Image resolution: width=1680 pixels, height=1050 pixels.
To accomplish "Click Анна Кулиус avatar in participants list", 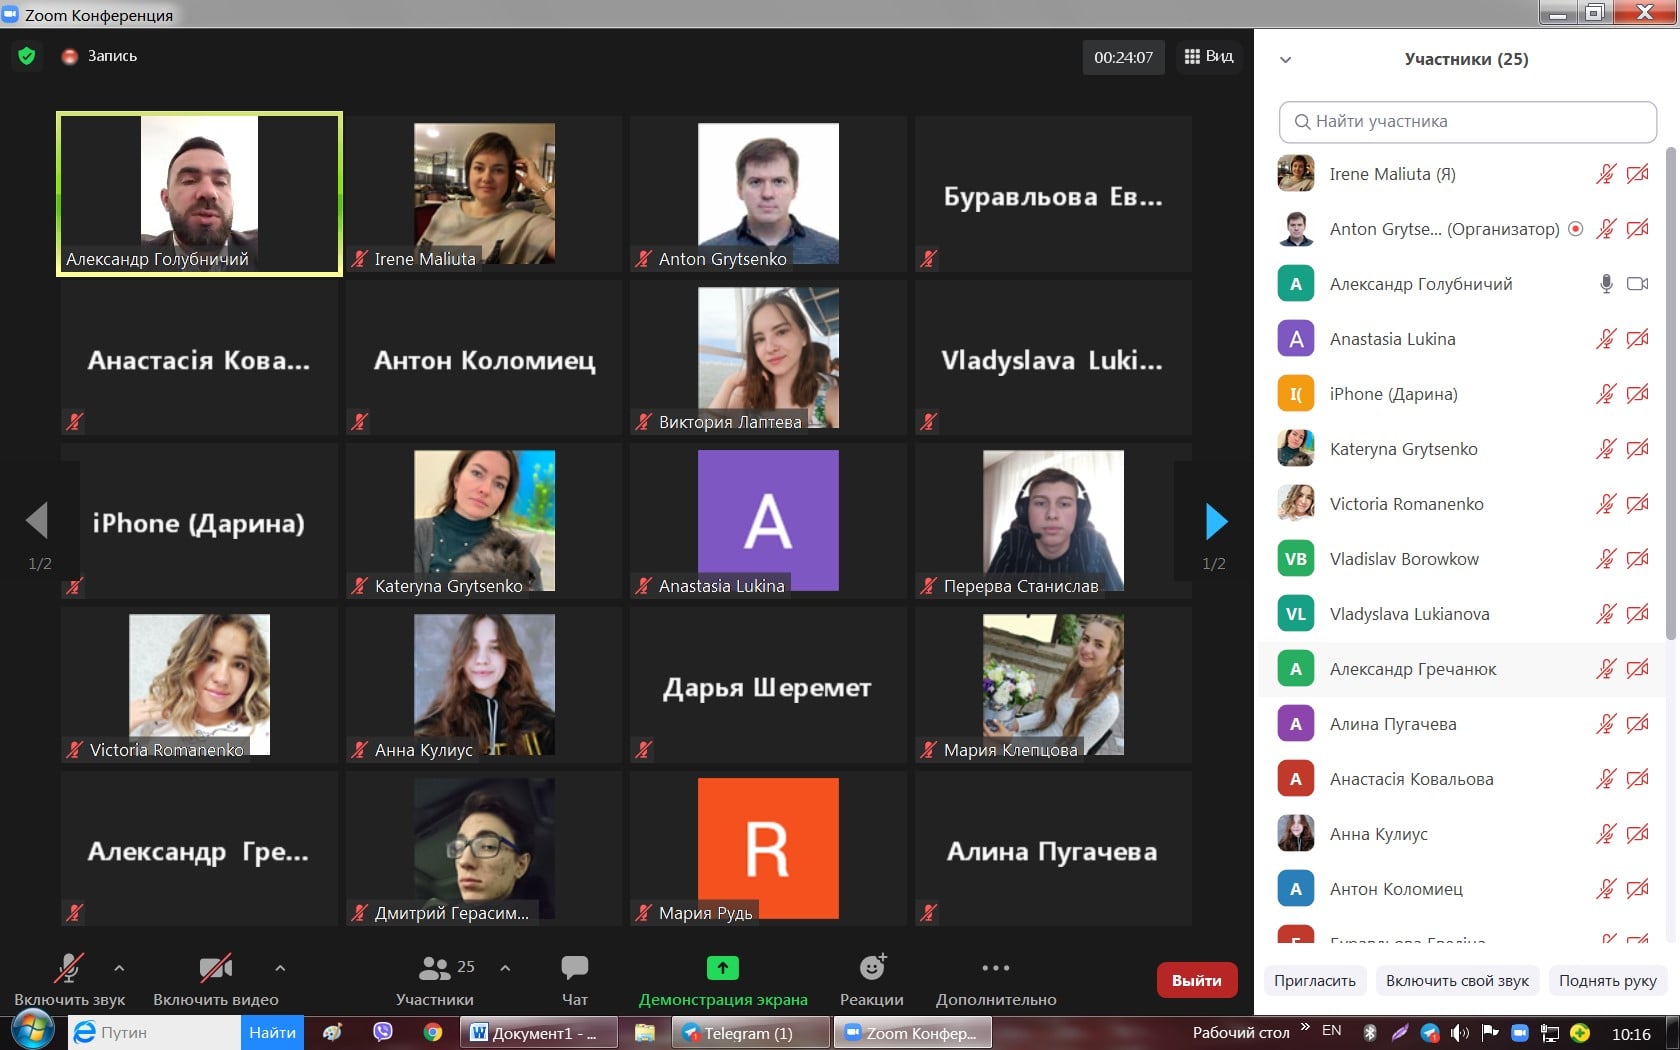I will (x=1296, y=834).
